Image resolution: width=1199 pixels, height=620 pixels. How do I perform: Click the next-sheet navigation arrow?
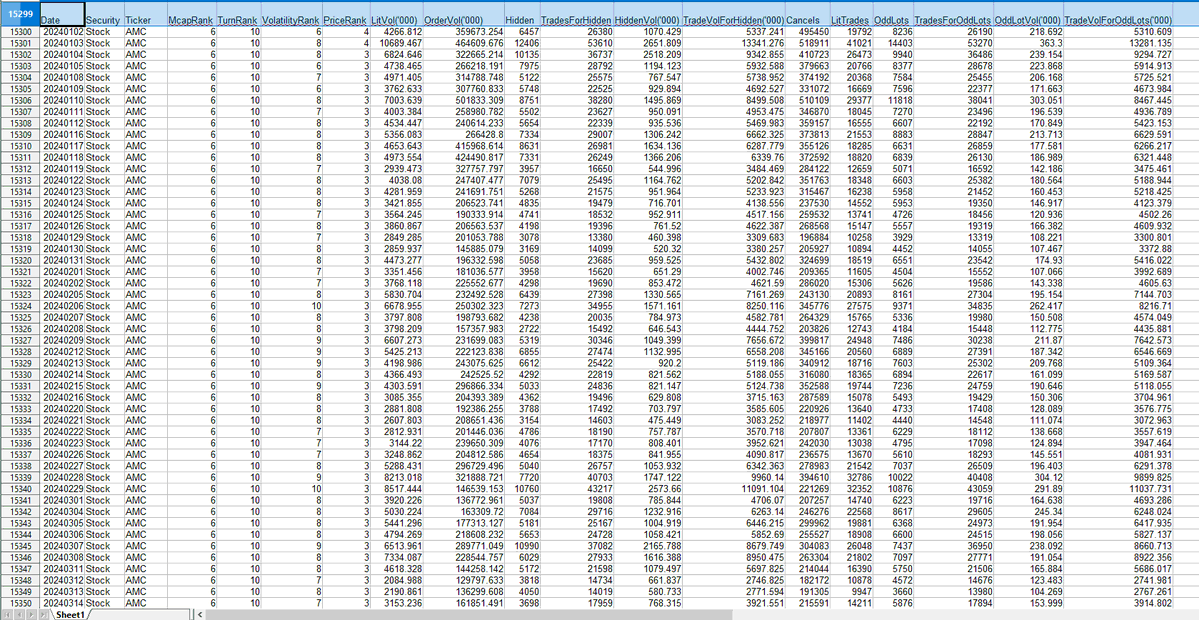click(31, 613)
